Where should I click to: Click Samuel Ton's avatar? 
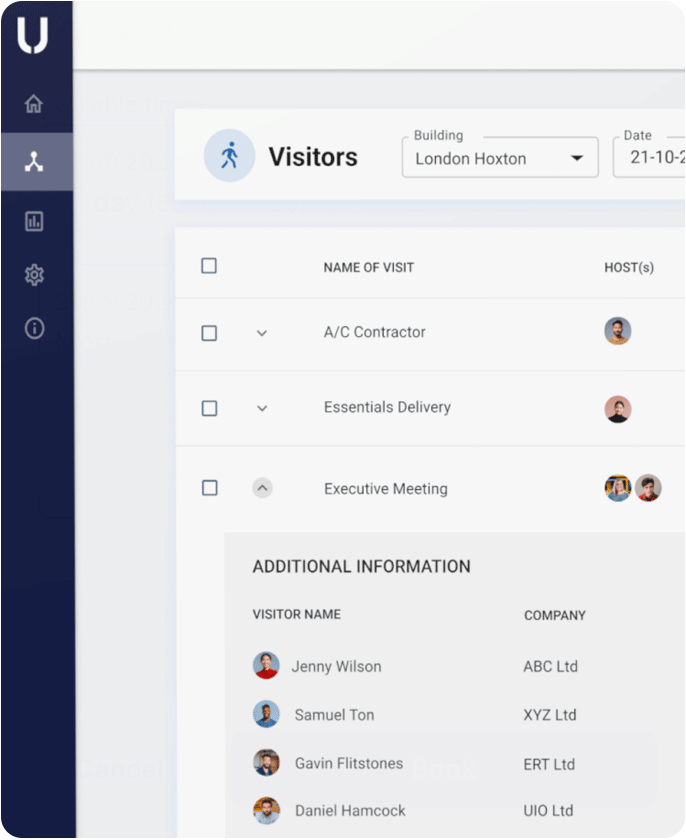pos(266,714)
